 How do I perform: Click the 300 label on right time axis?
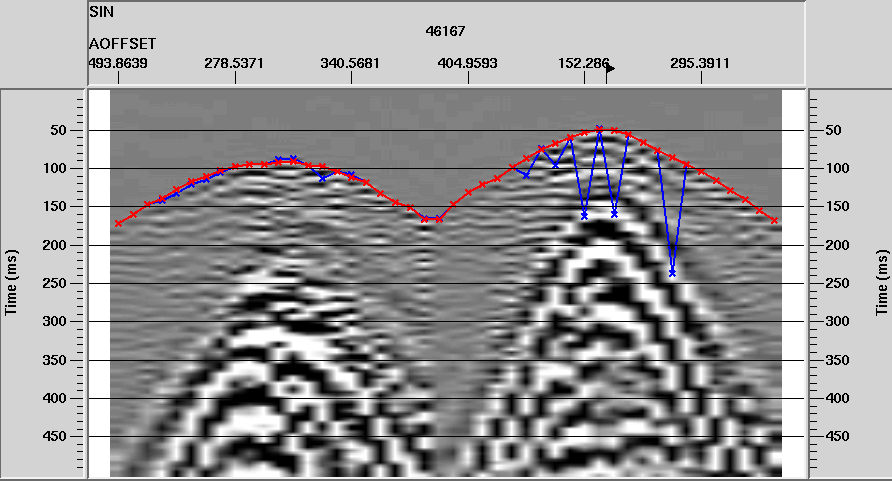pos(837,321)
